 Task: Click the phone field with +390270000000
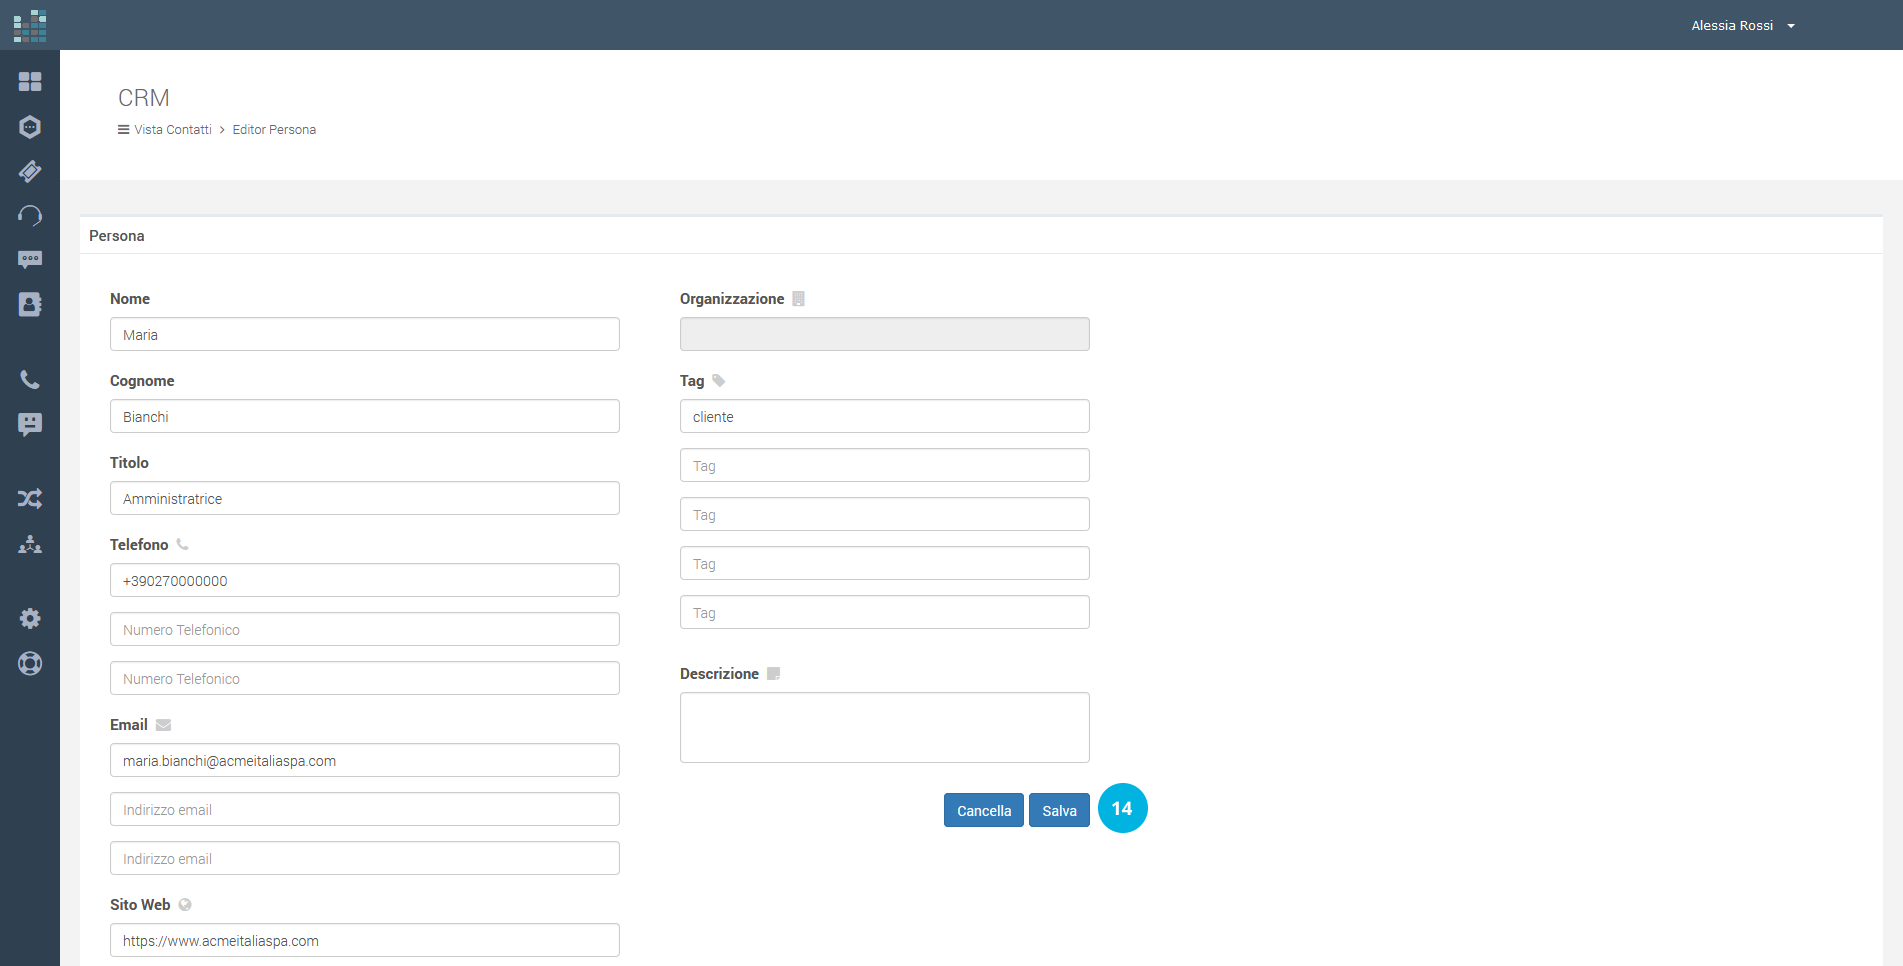pyautogui.click(x=365, y=580)
